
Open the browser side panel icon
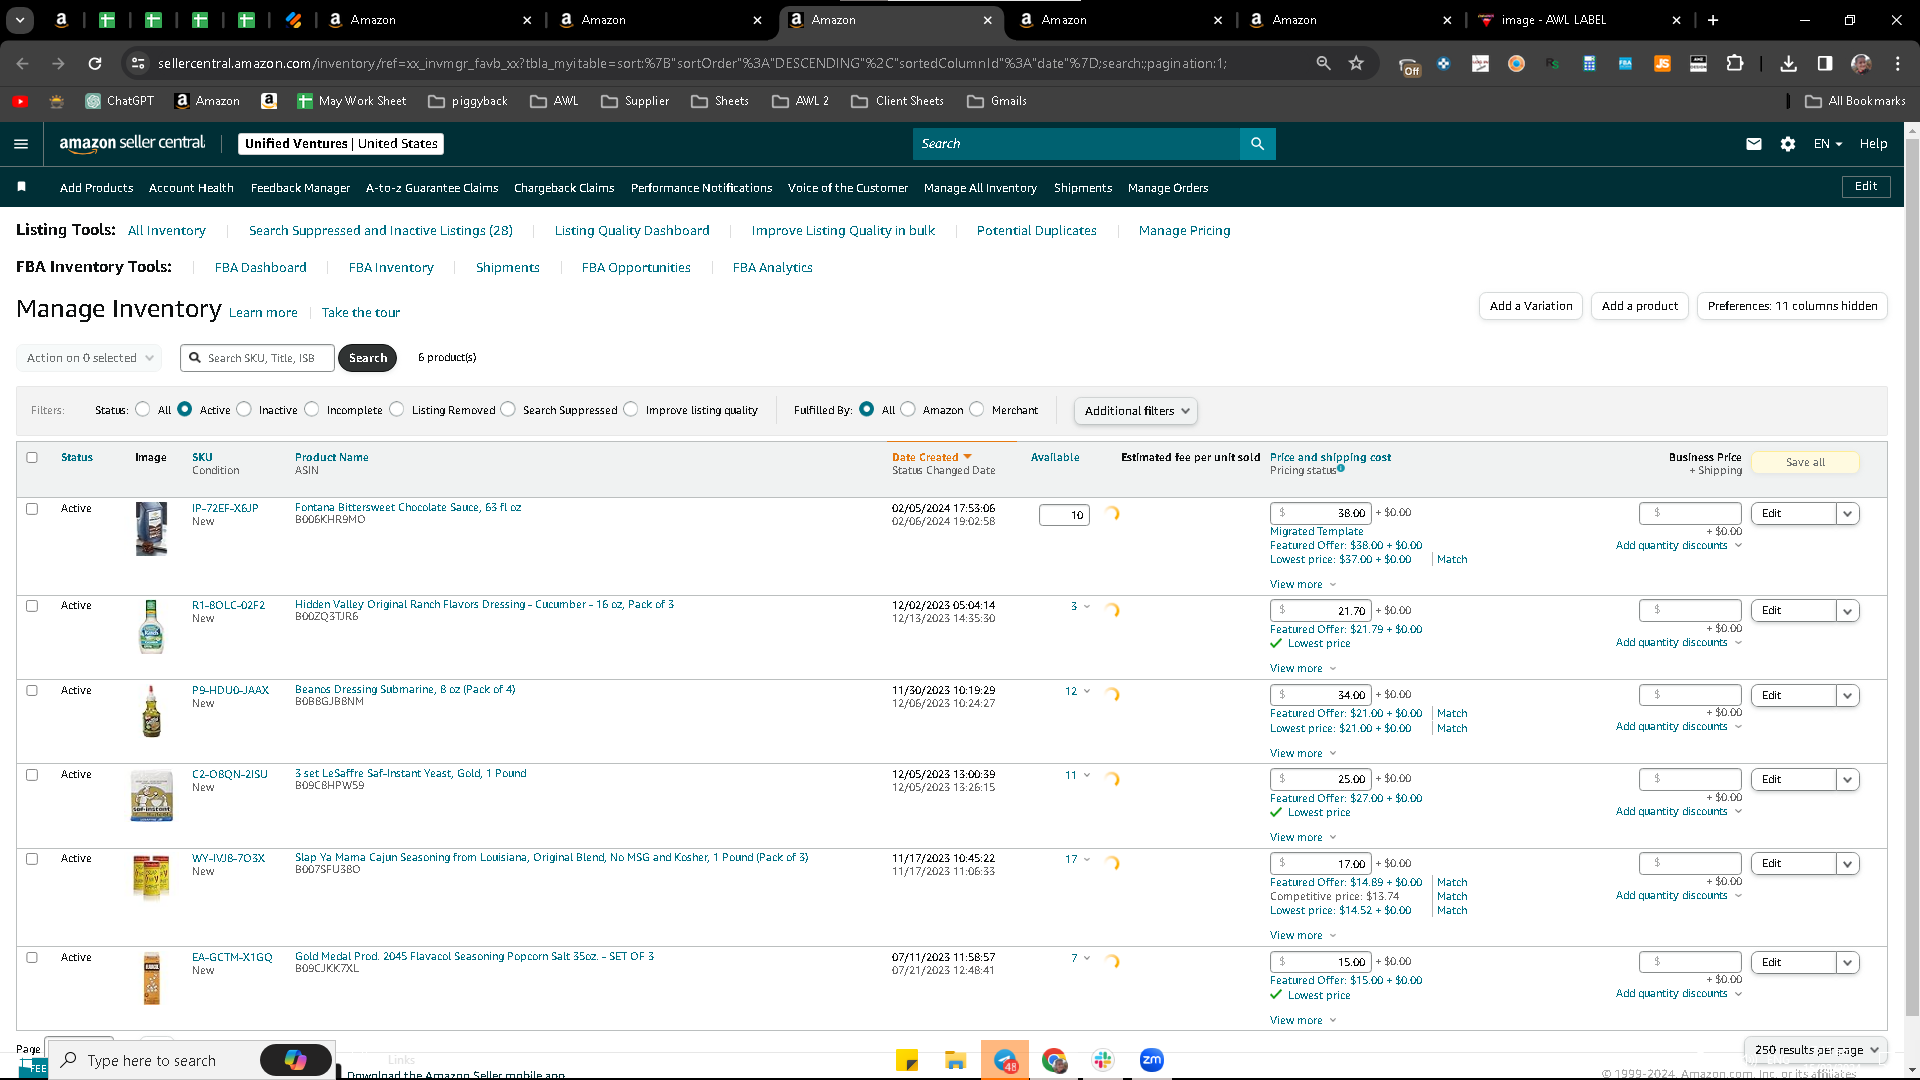tap(1825, 63)
